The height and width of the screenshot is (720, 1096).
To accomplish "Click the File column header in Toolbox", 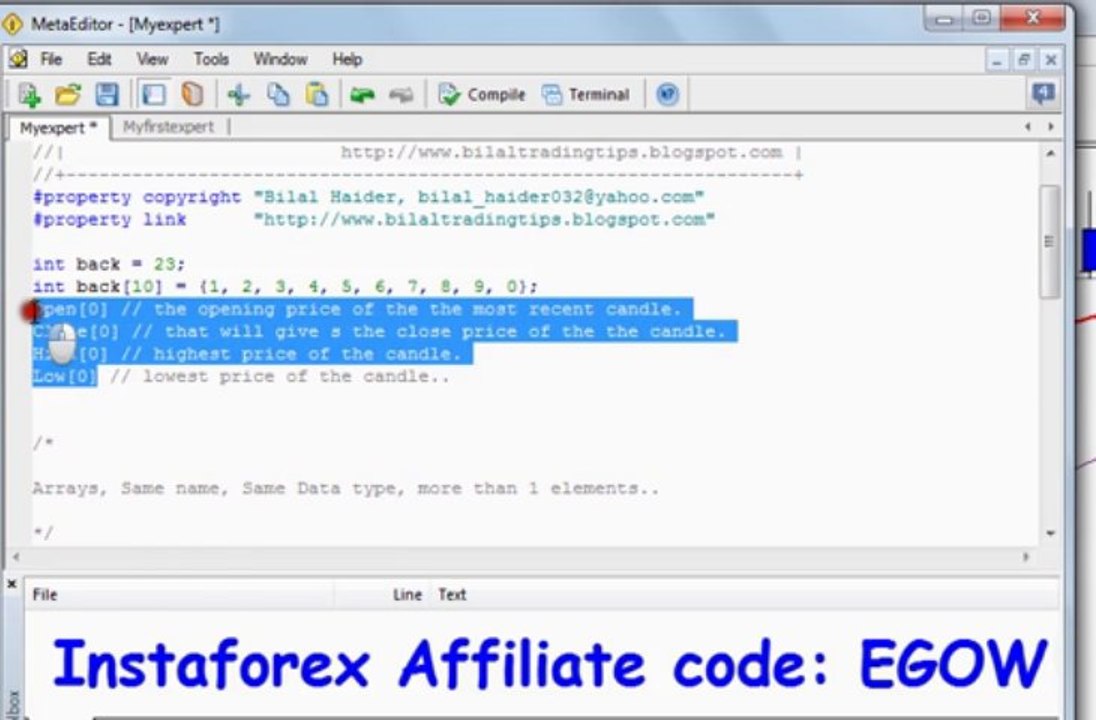I will point(180,595).
